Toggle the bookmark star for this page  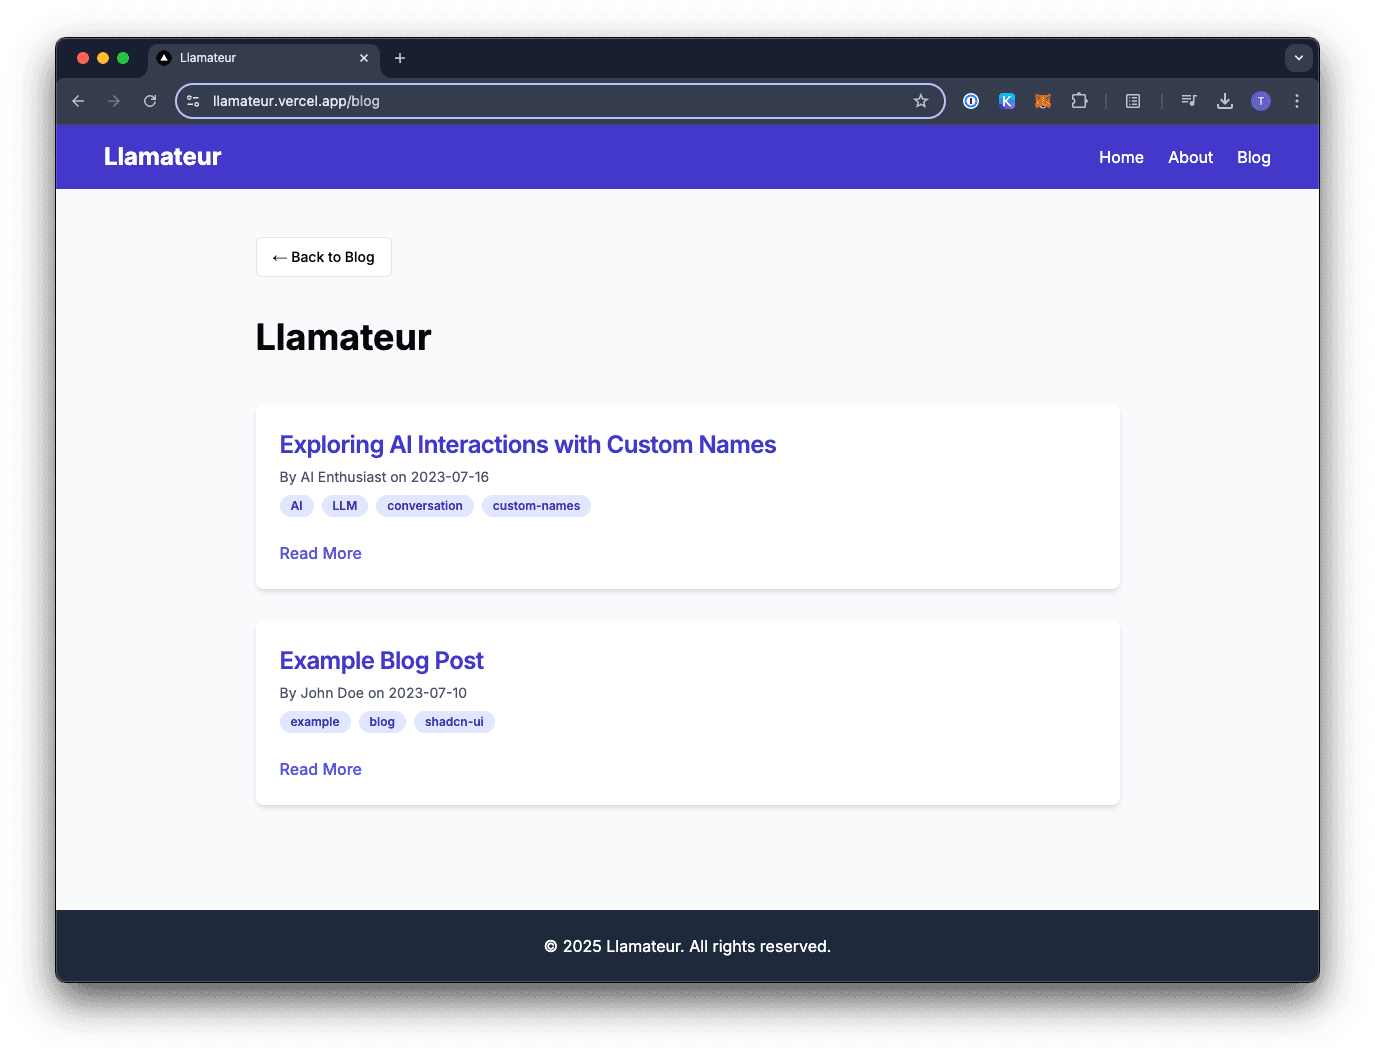pyautogui.click(x=920, y=101)
